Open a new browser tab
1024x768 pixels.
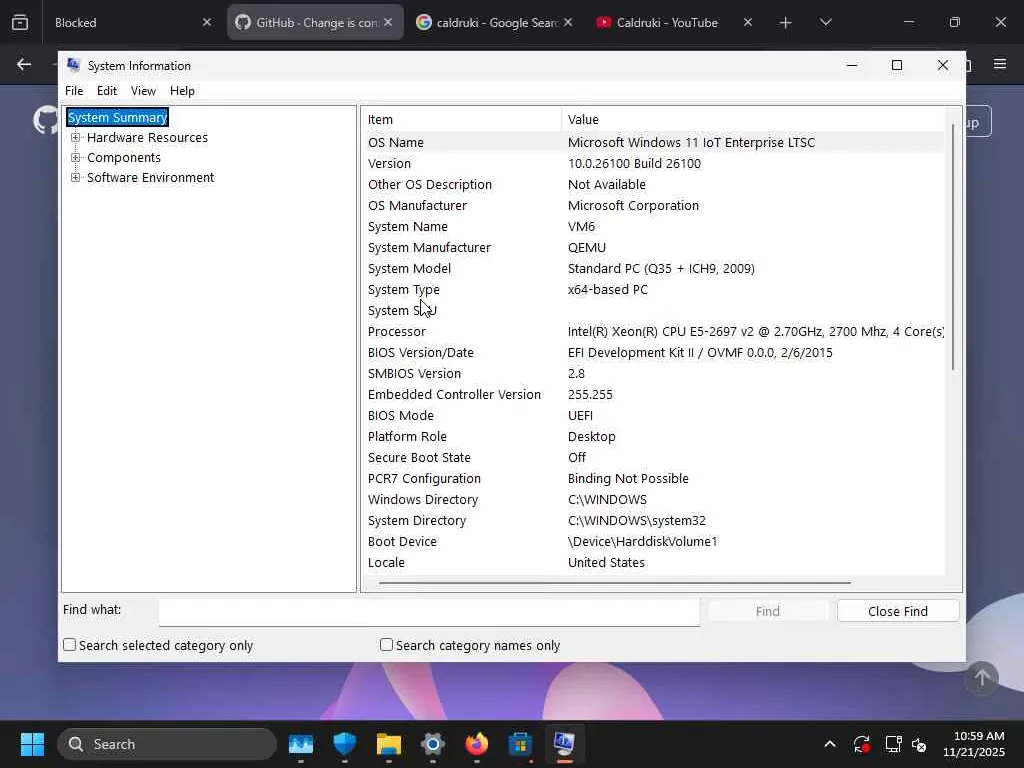tap(786, 23)
